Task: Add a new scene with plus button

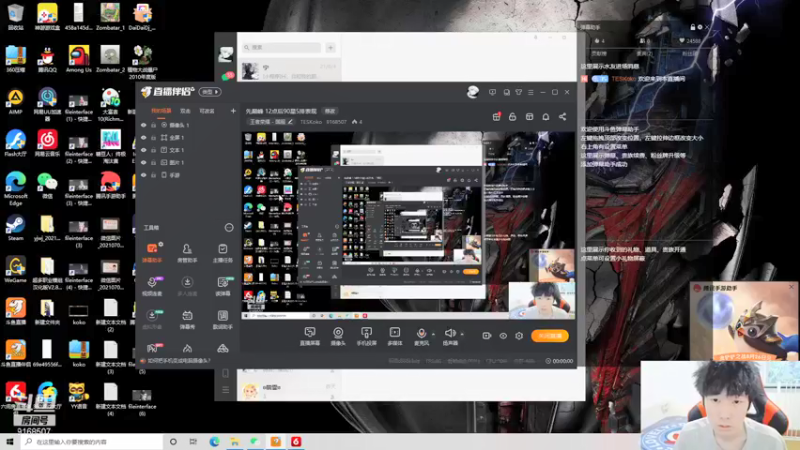Action: (233, 111)
